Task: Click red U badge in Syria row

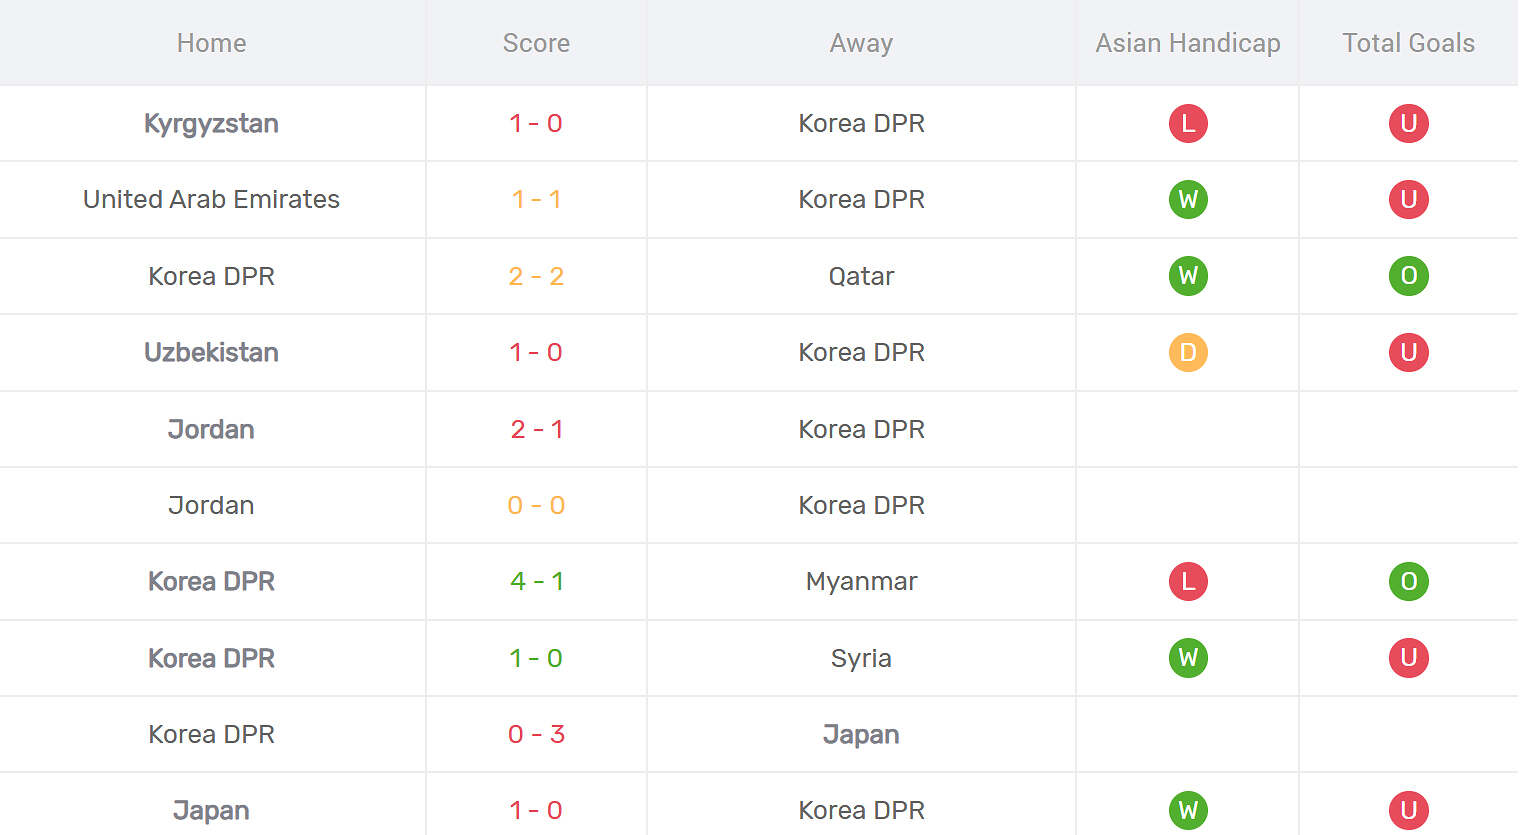Action: (x=1408, y=658)
